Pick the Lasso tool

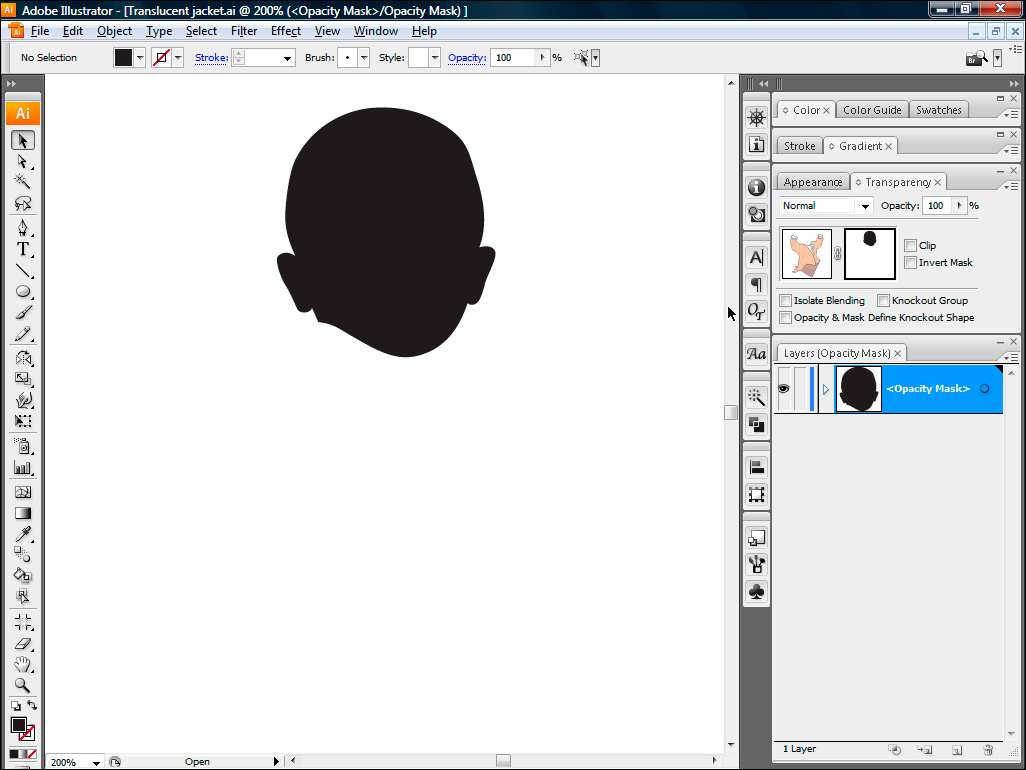coord(22,203)
